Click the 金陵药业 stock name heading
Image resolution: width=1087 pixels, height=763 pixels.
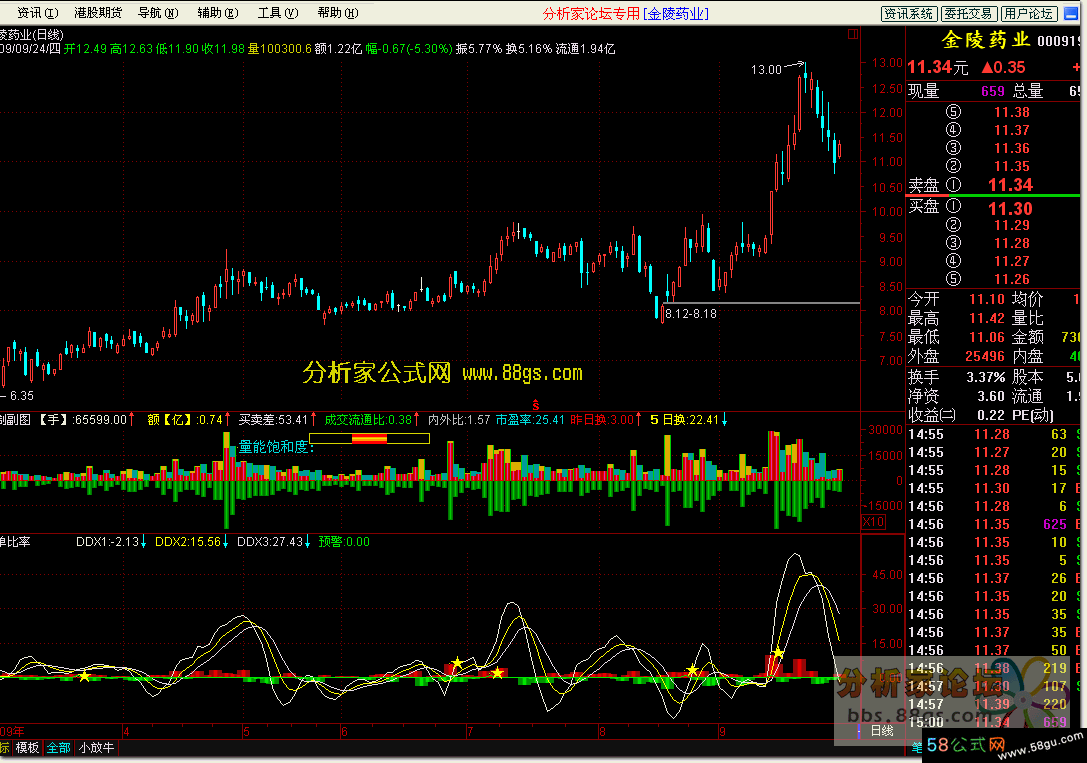click(985, 40)
